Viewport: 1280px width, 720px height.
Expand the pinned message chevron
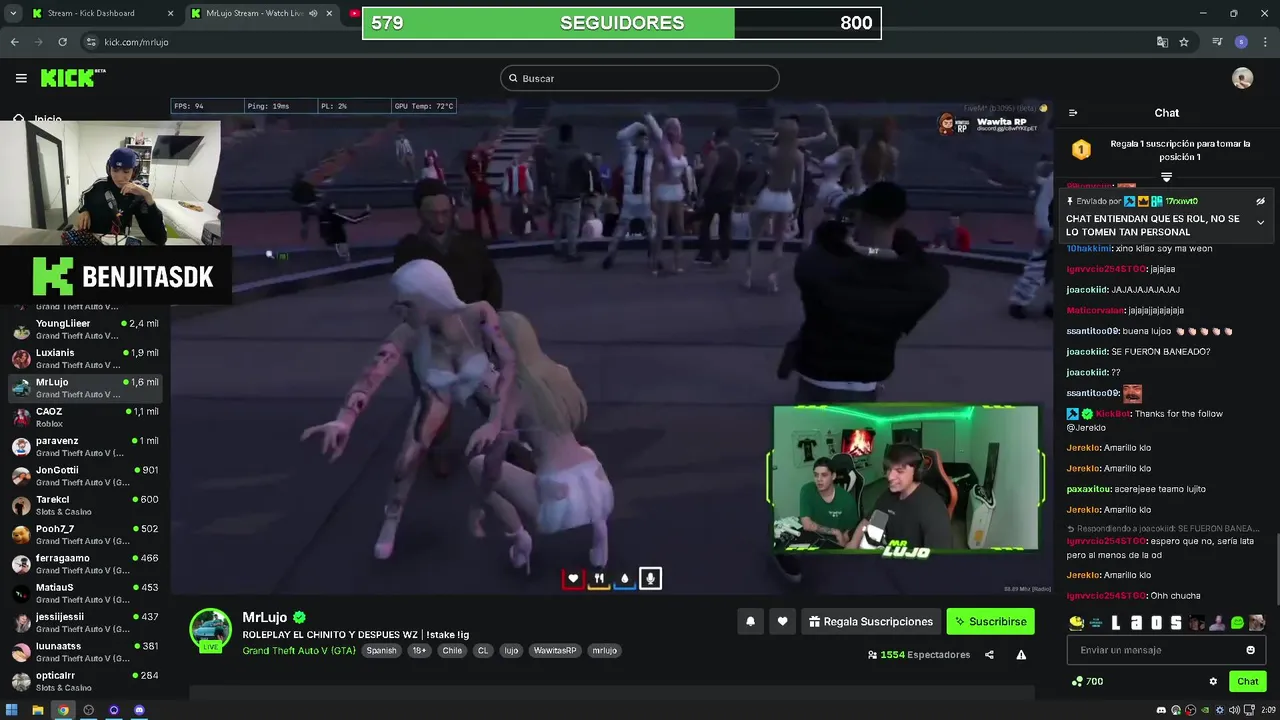coord(1260,222)
